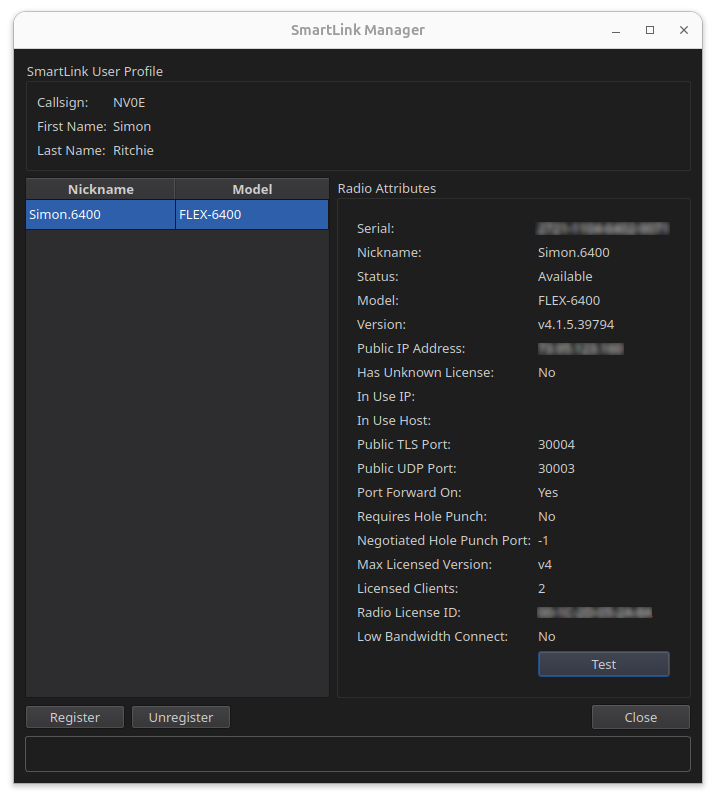Select the FLEX-6400 model cell in the table
Image resolution: width=716 pixels, height=800 pixels.
click(x=252, y=214)
